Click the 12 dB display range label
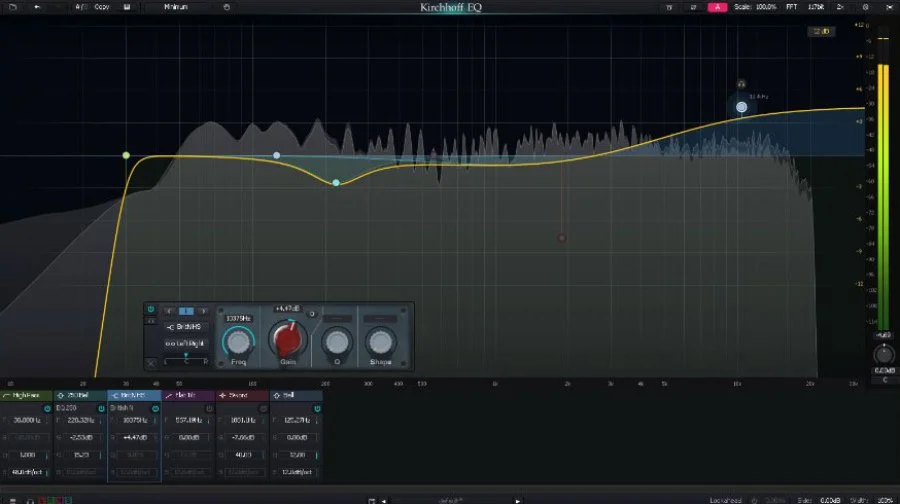Screen dimensions: 900x504 click(x=821, y=32)
